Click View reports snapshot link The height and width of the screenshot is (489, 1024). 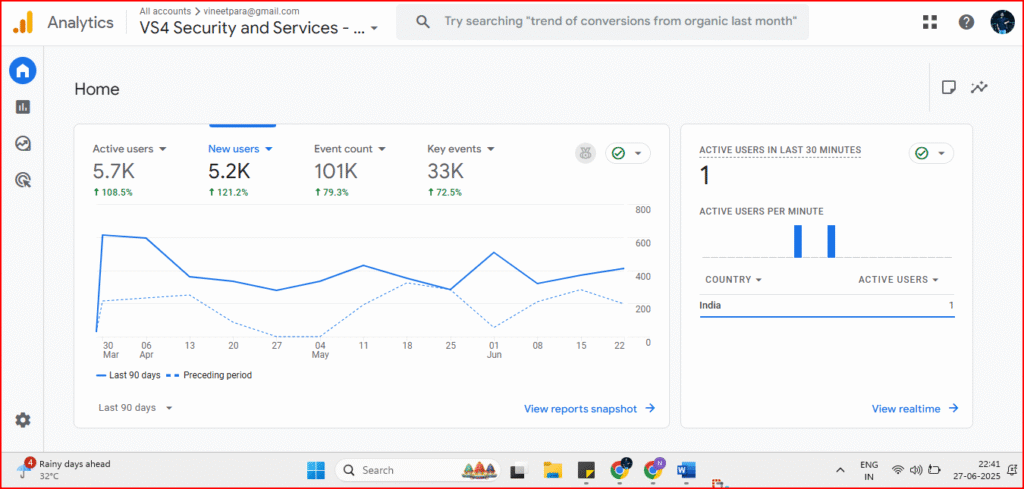pos(589,409)
